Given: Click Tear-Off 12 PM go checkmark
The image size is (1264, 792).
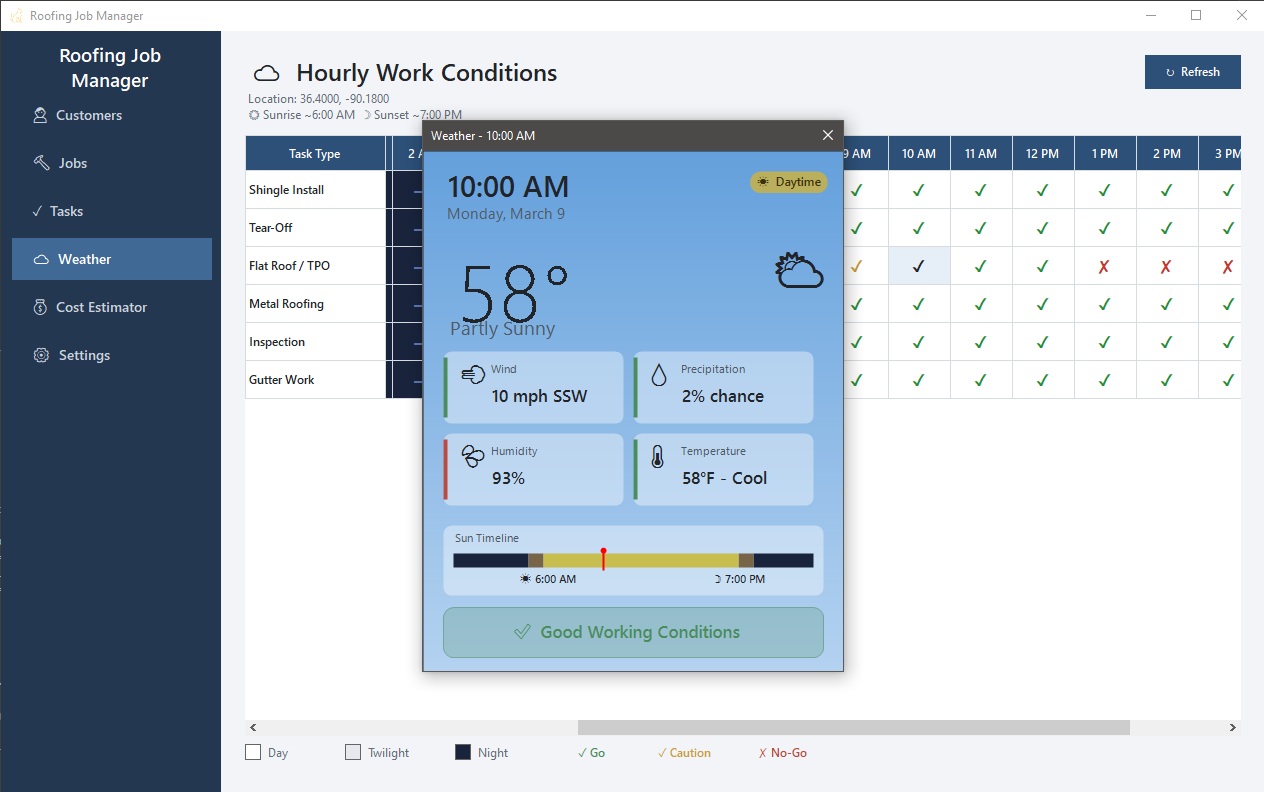Looking at the screenshot, I should (1043, 228).
